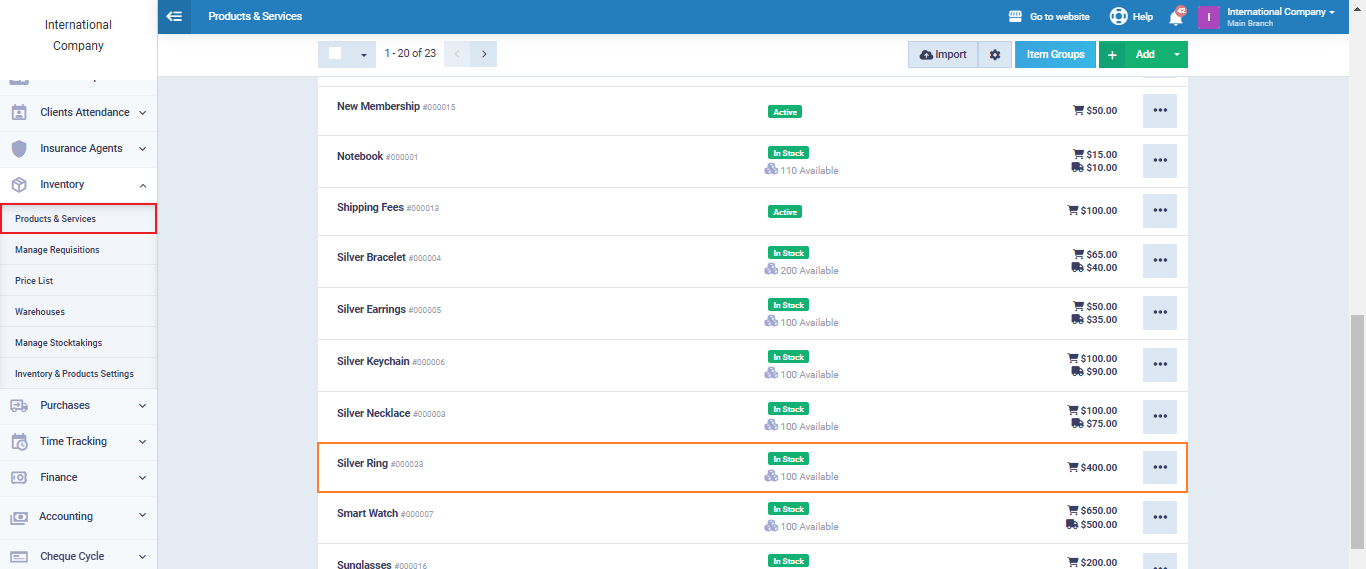Click the user avatar icon
The width and height of the screenshot is (1366, 569).
1208,17
